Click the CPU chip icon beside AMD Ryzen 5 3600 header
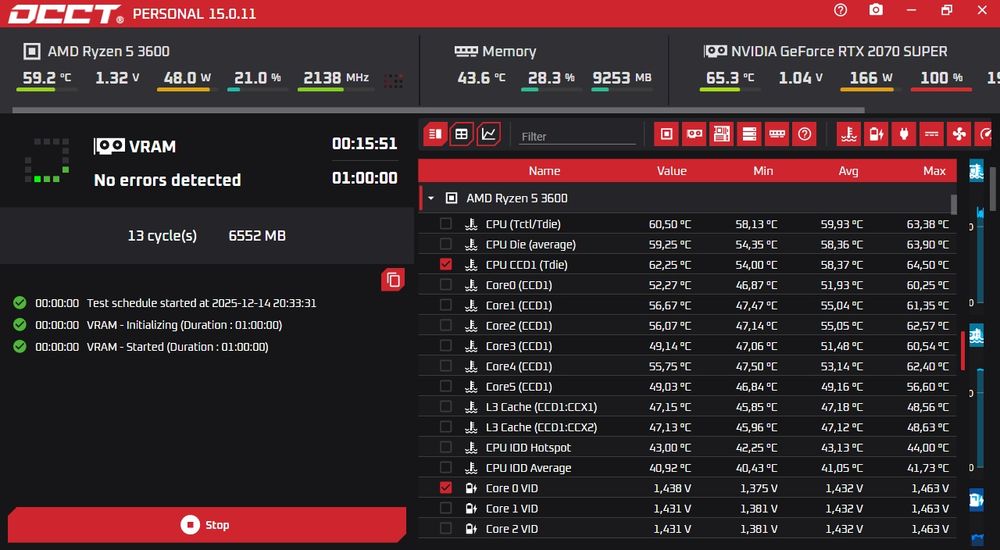1000x550 pixels. [31, 51]
